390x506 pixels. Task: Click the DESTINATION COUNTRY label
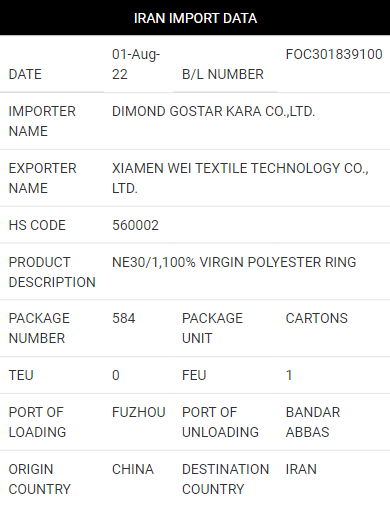click(x=225, y=479)
